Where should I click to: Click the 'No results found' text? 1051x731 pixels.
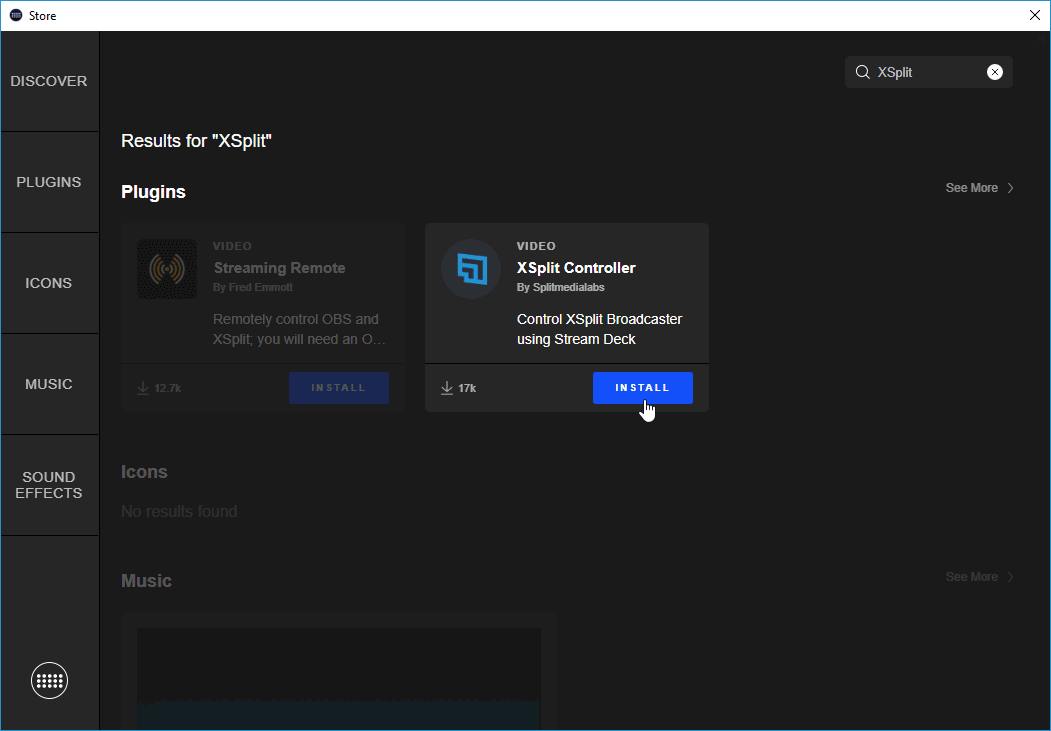tap(179, 512)
